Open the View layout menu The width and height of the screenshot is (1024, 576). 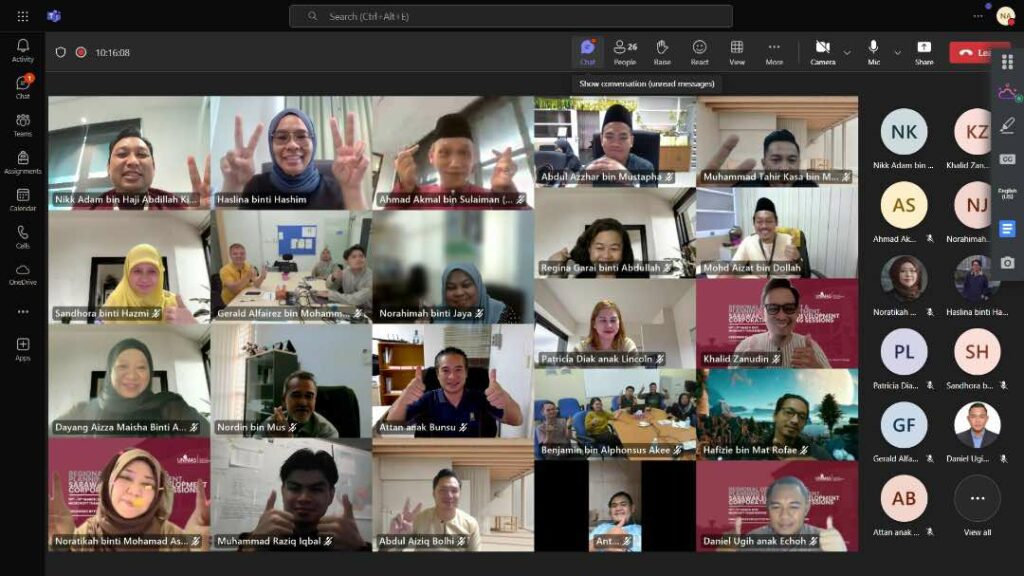[737, 51]
